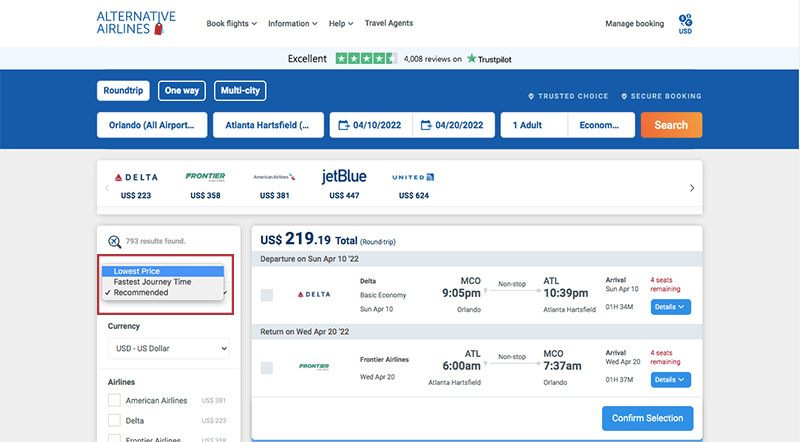
Task: Click the US$ 223 Delta price
Action: [x=136, y=195]
